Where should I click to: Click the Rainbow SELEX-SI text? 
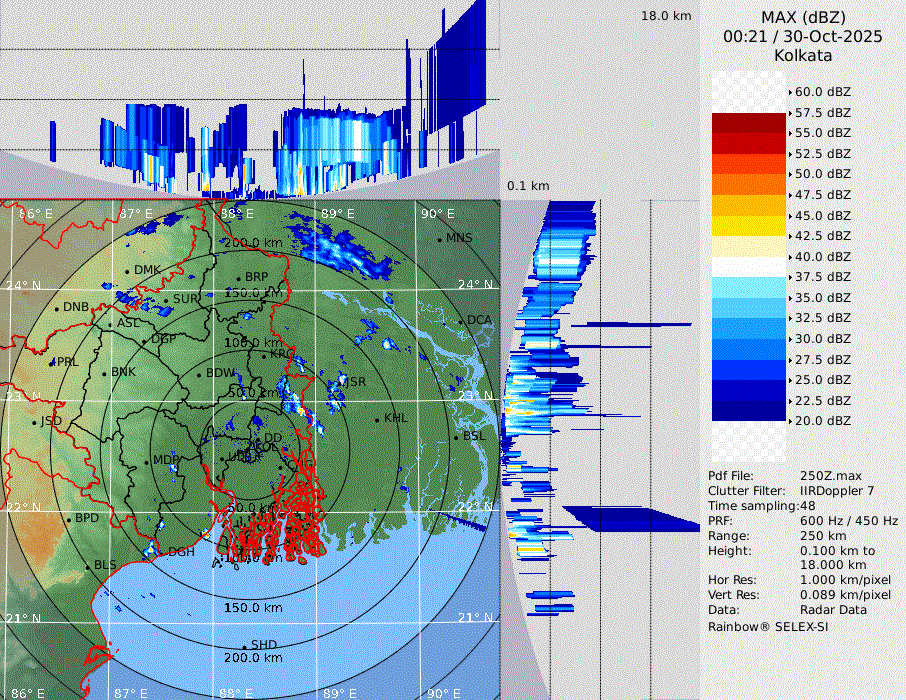(768, 626)
